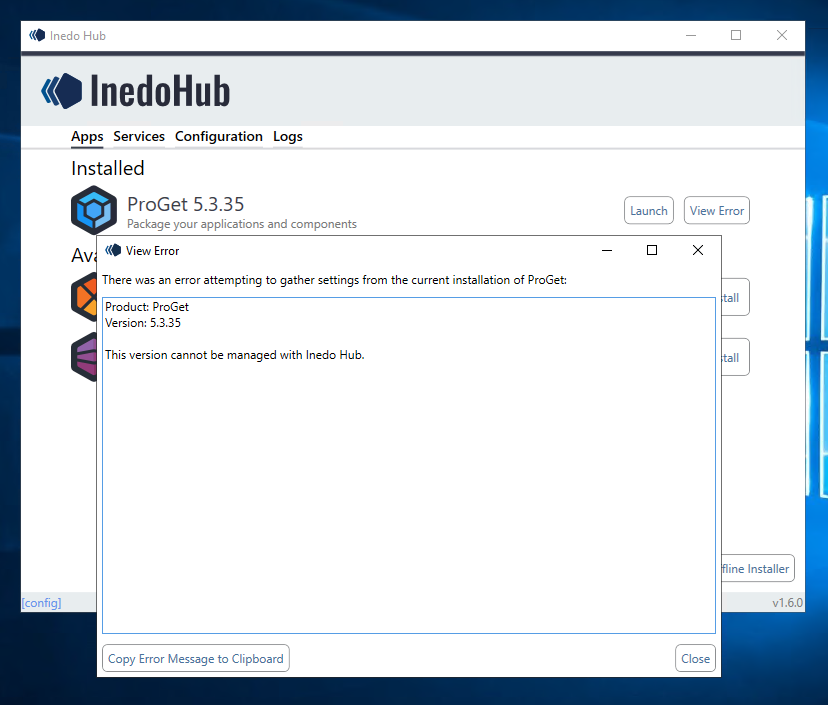Click the InedoHub logo in header

click(x=135, y=91)
